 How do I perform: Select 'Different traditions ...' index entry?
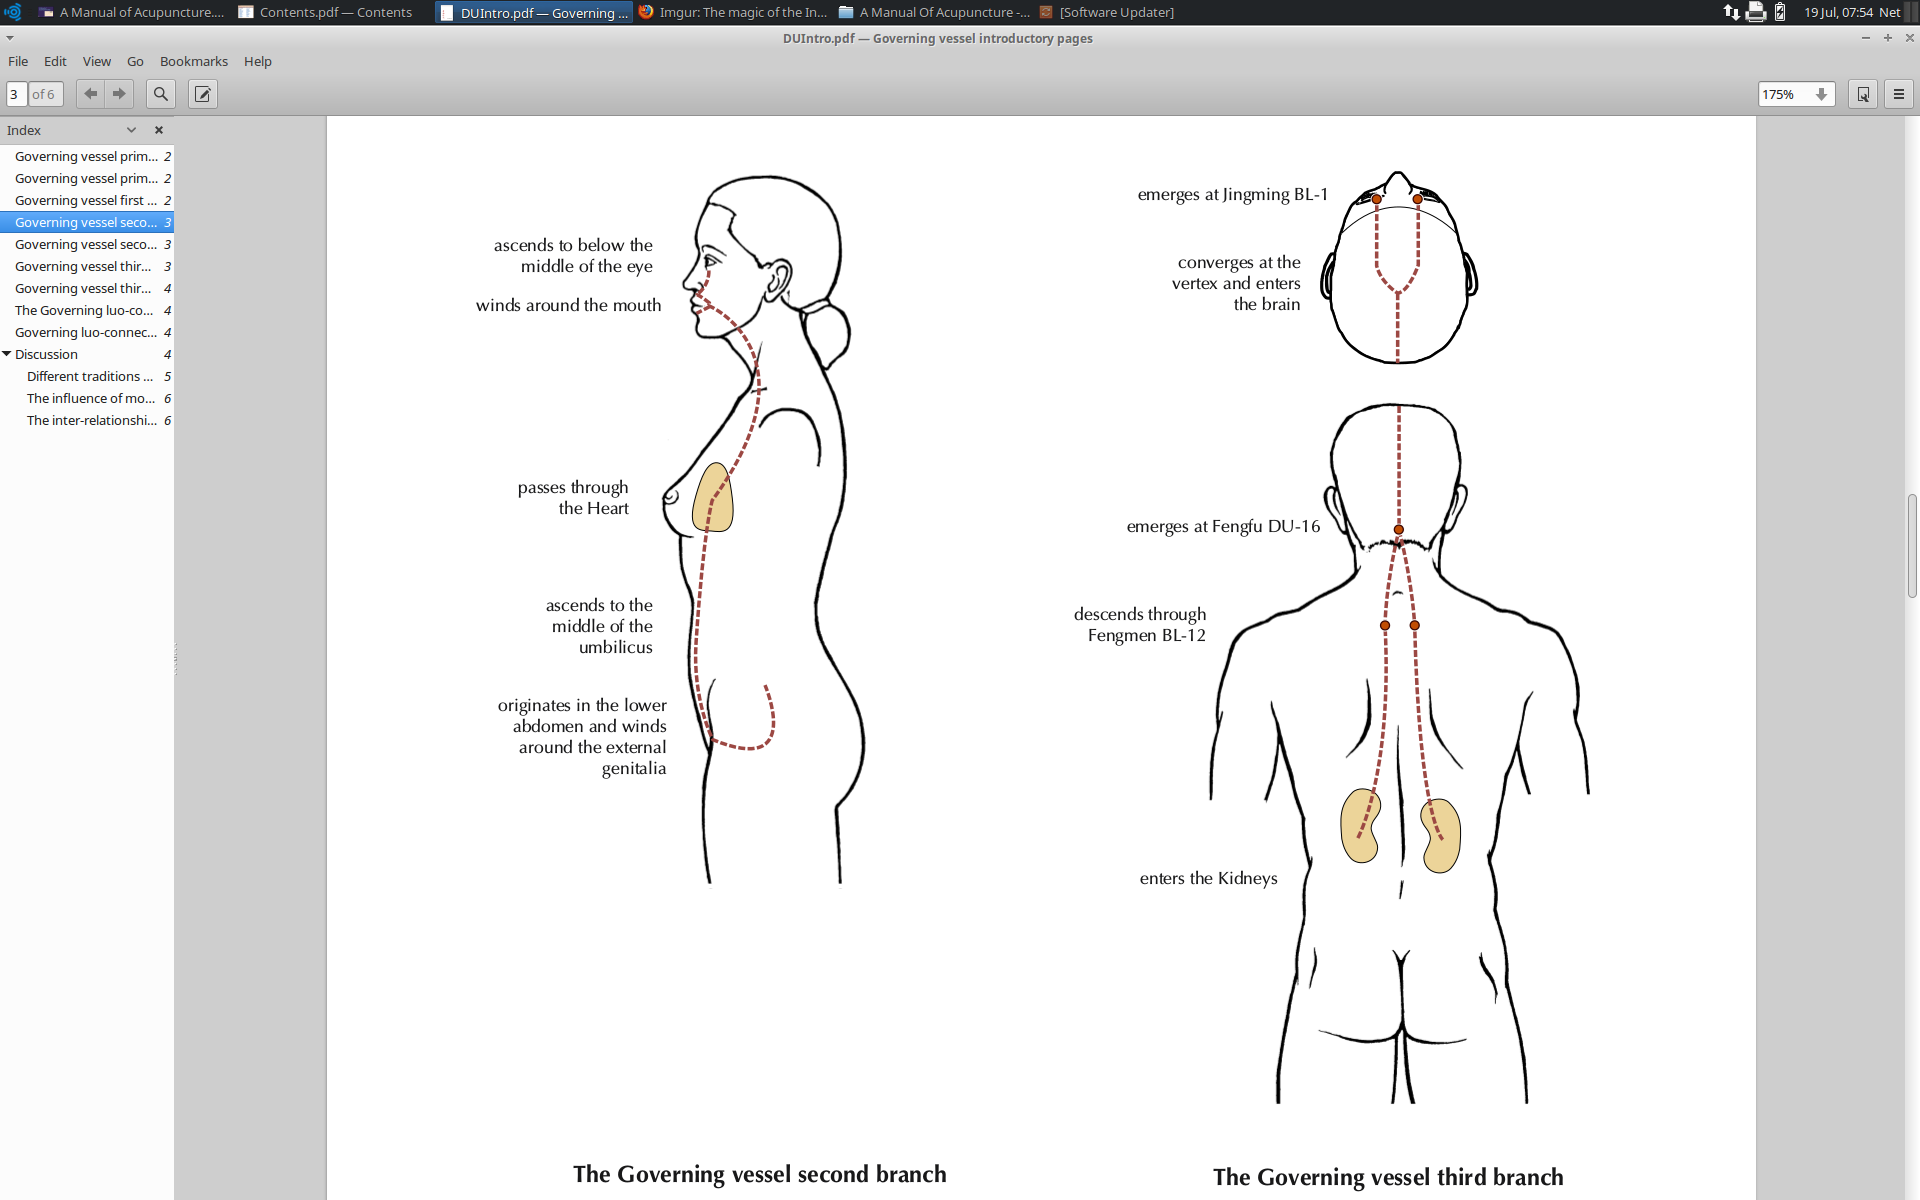[x=87, y=376]
